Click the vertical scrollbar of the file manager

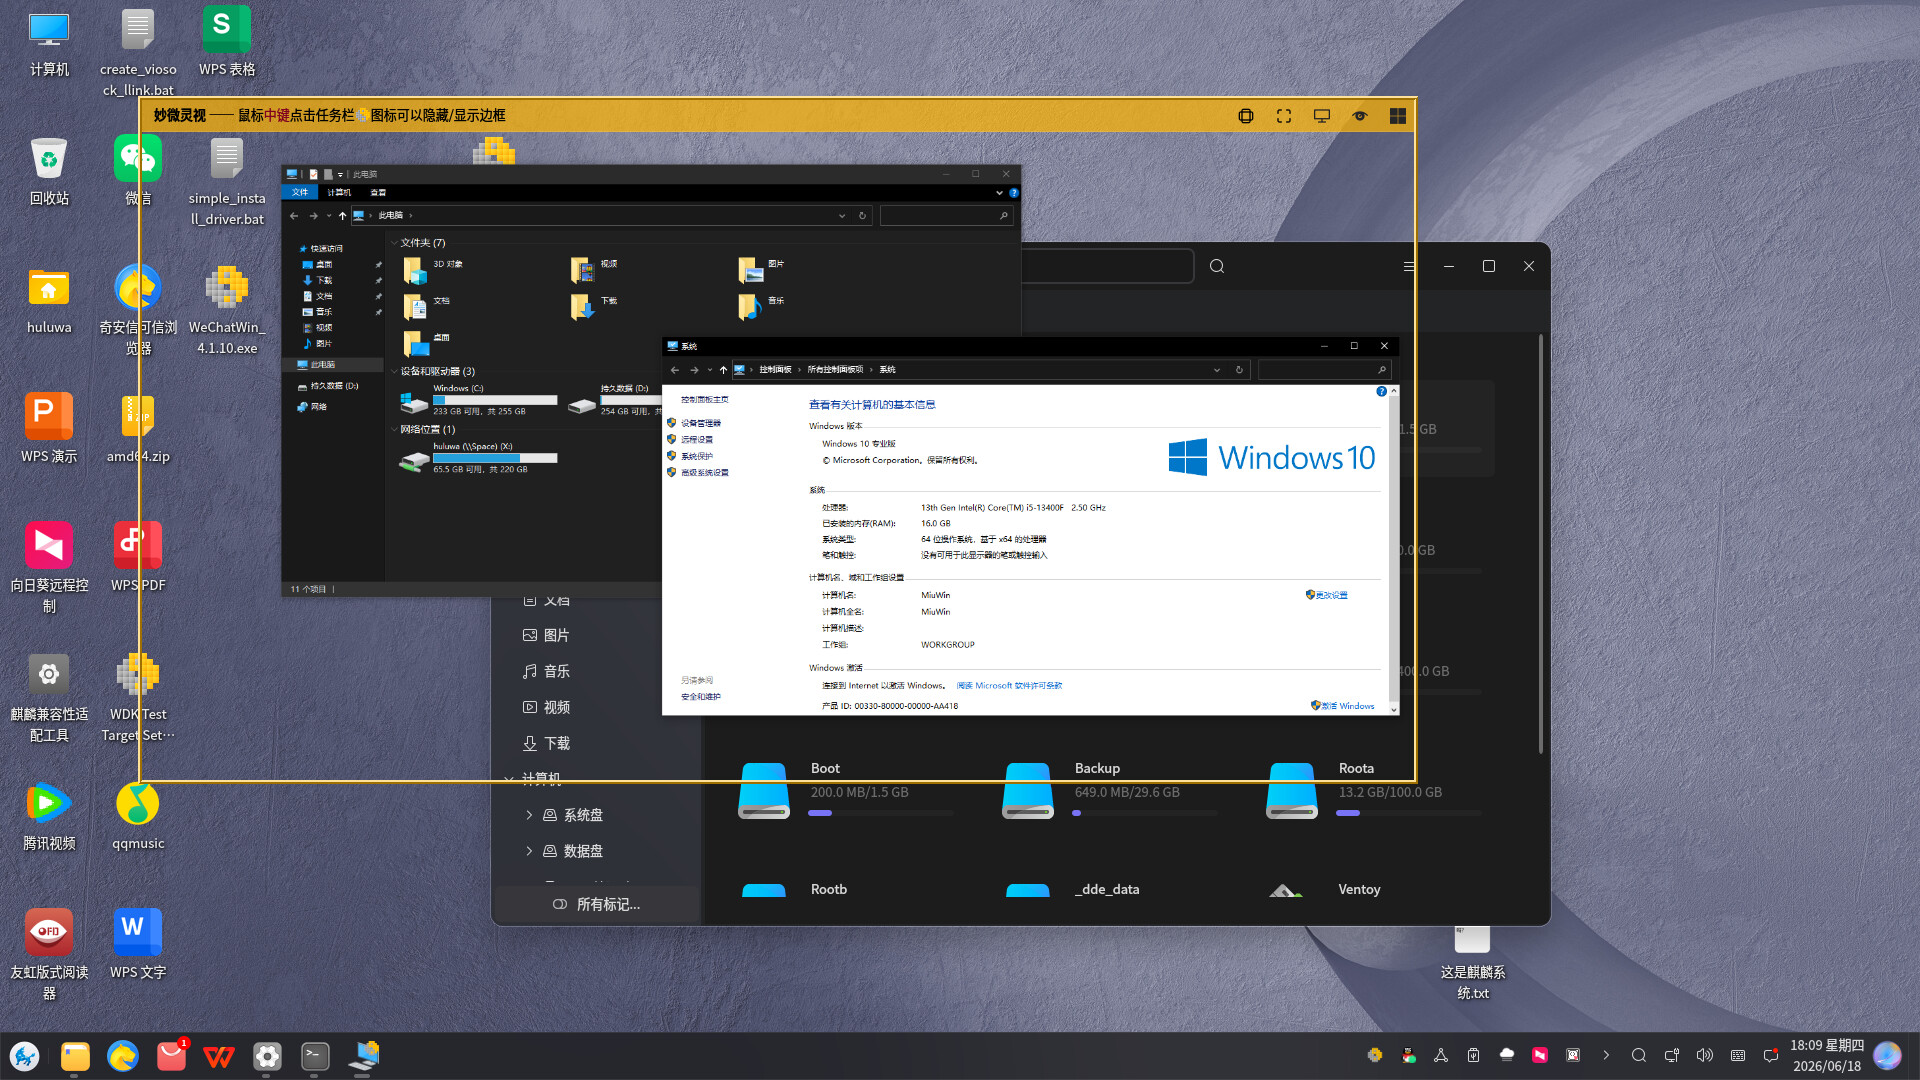tap(1540, 545)
